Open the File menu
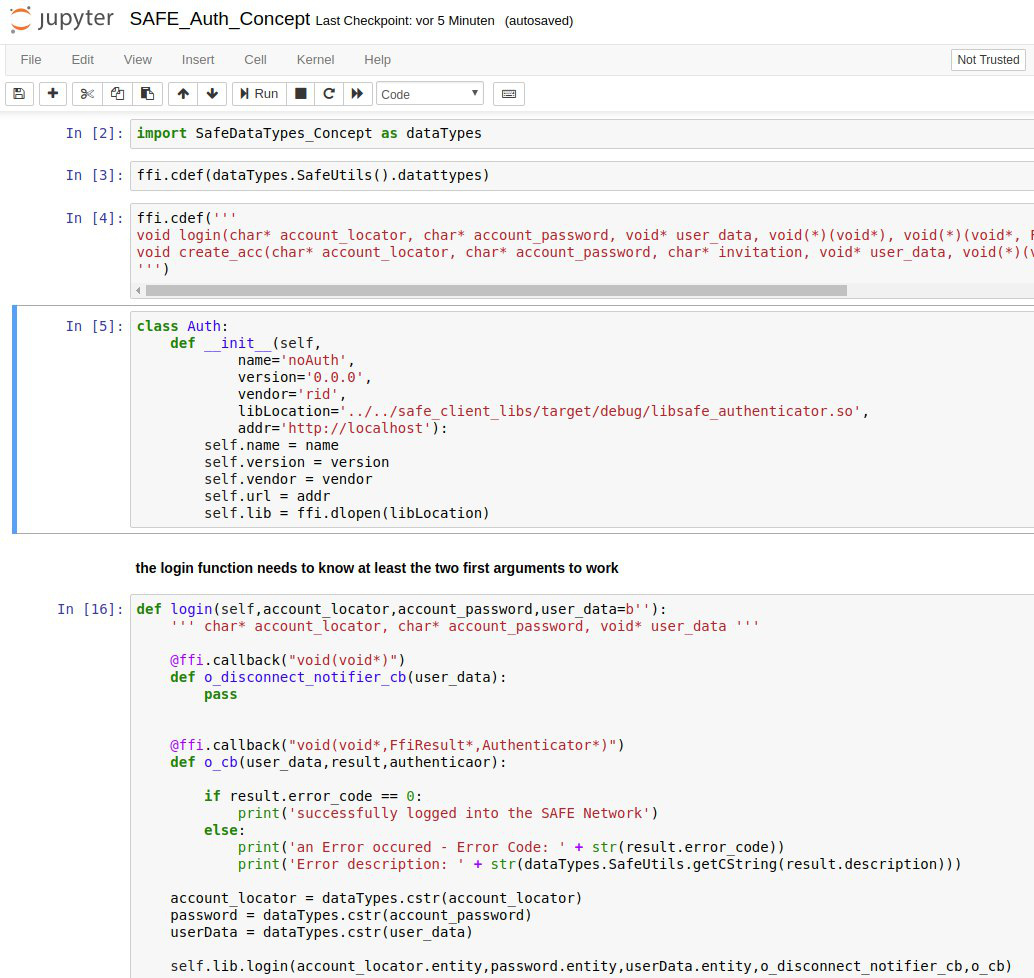 coord(31,60)
